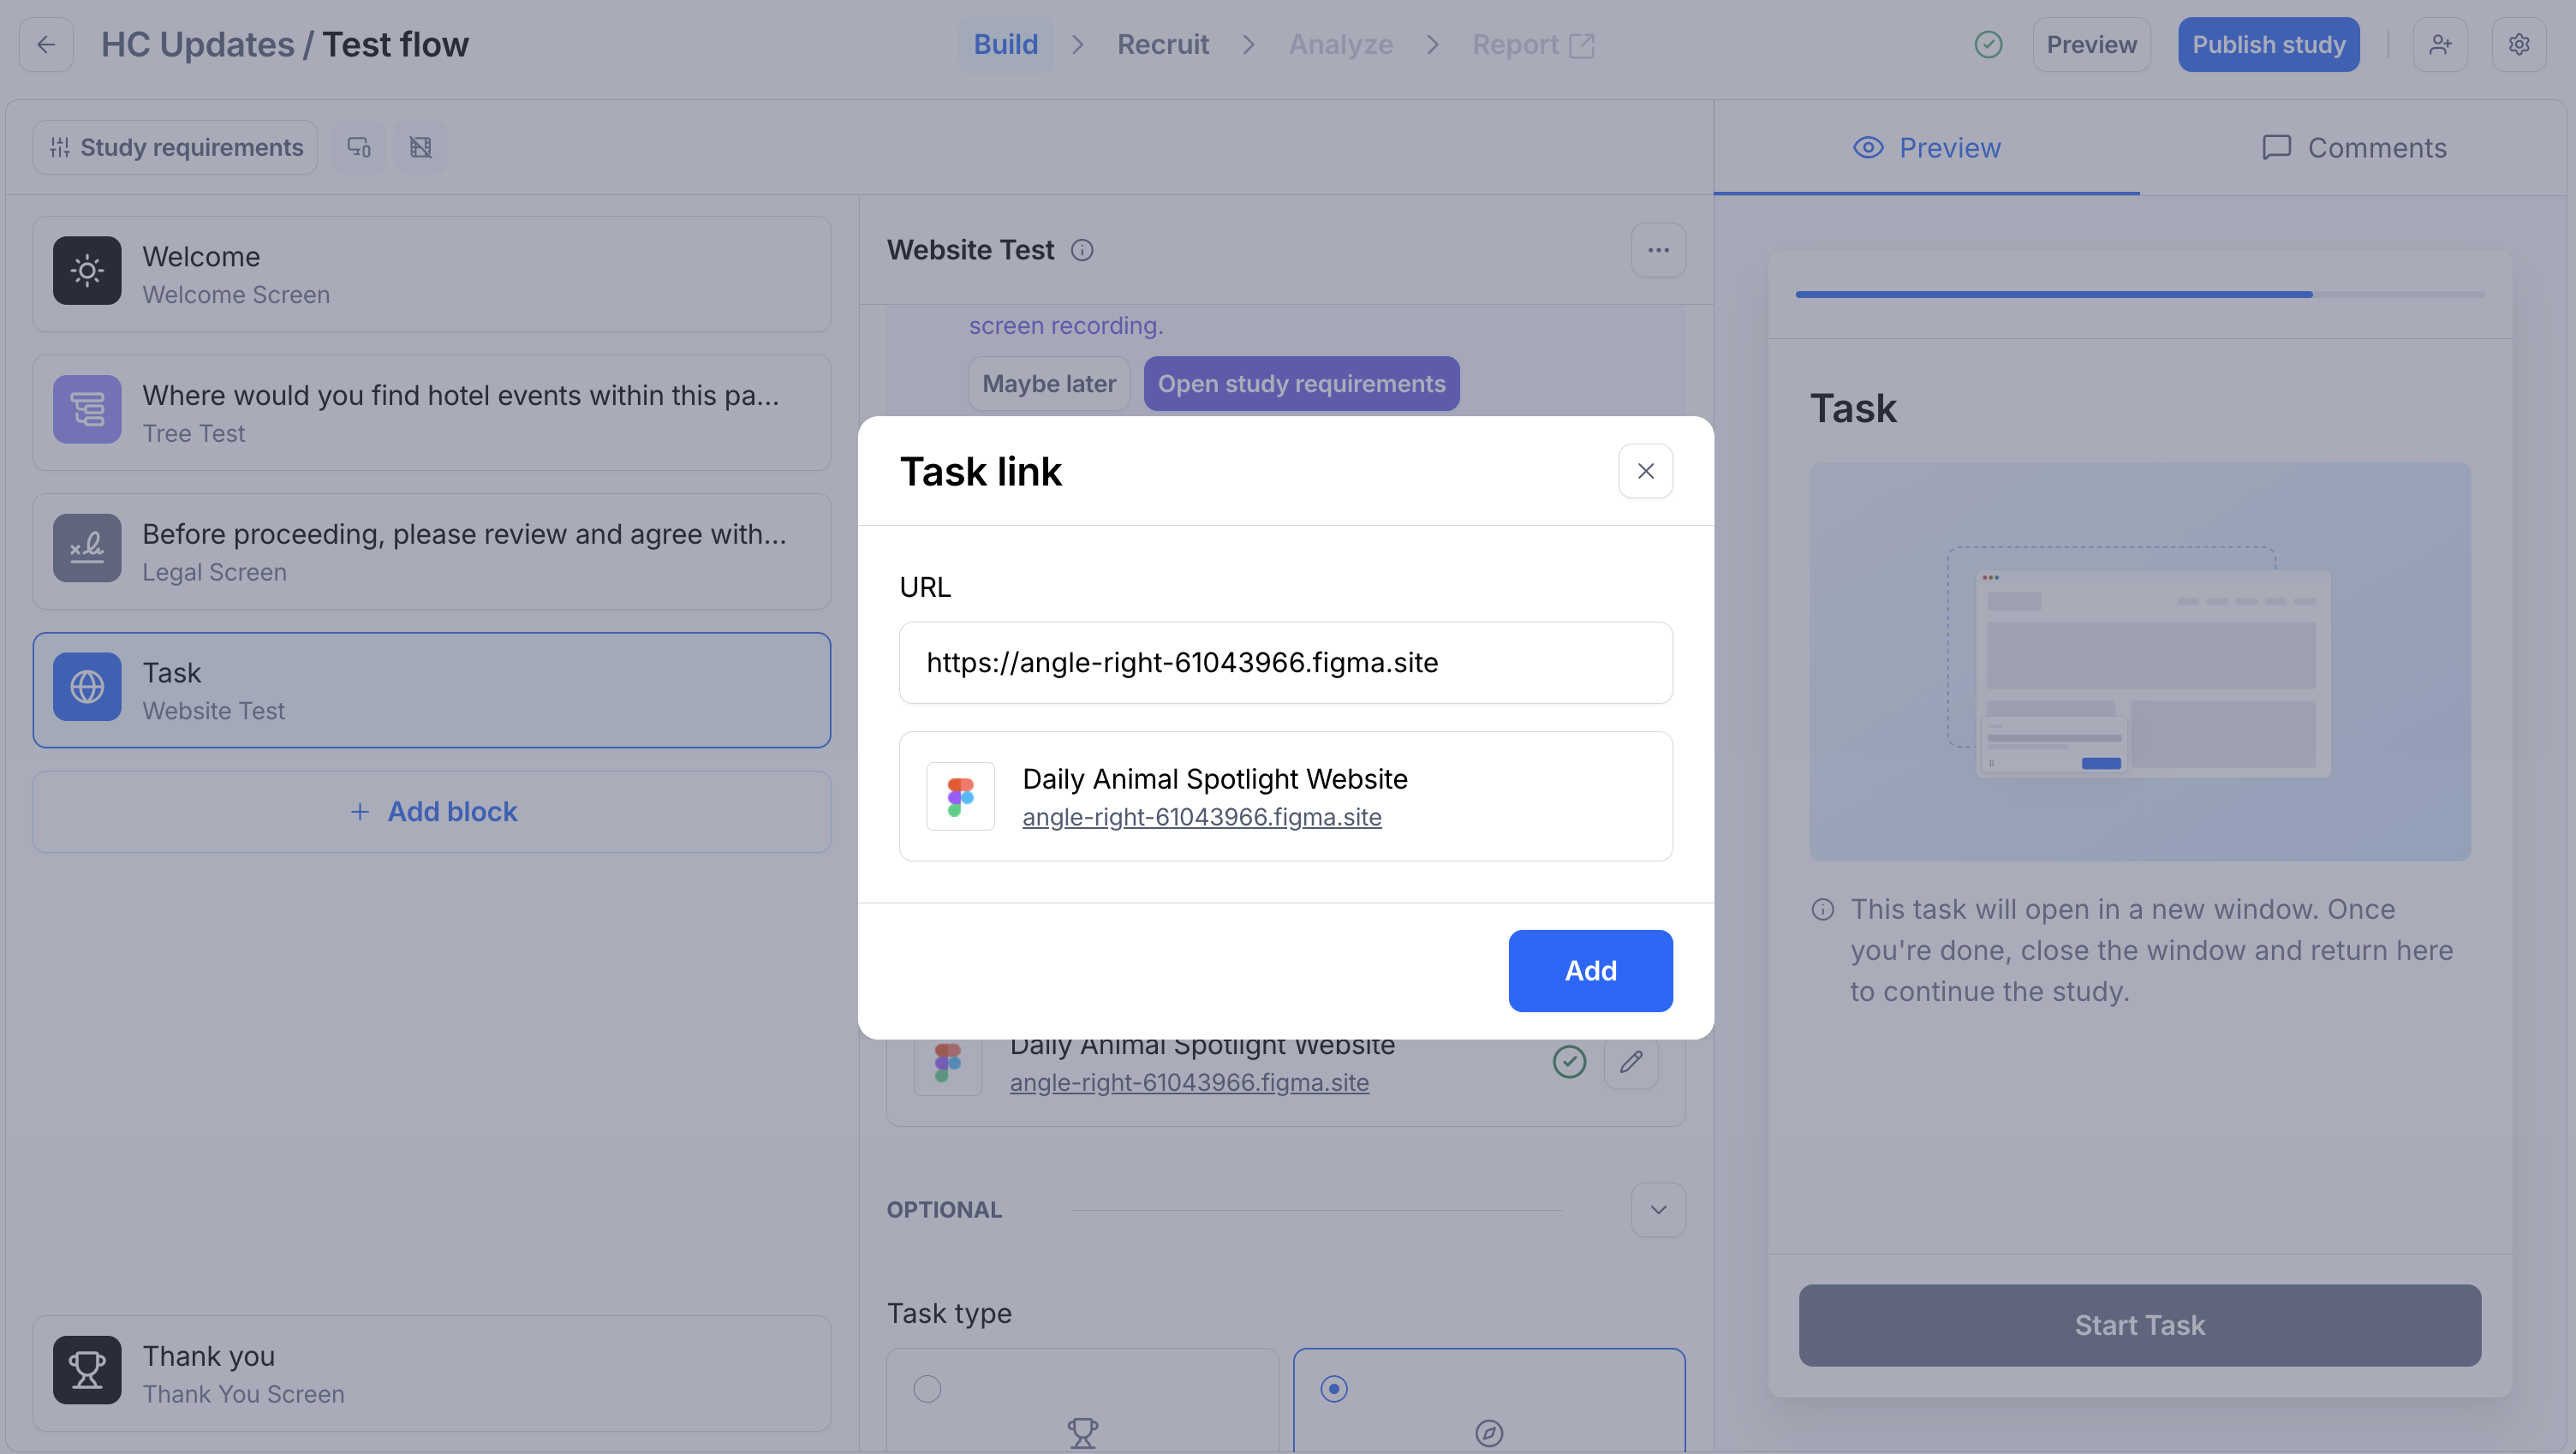This screenshot has width=2576, height=1454.
Task: Select the Website Test globe icon
Action: click(87, 687)
